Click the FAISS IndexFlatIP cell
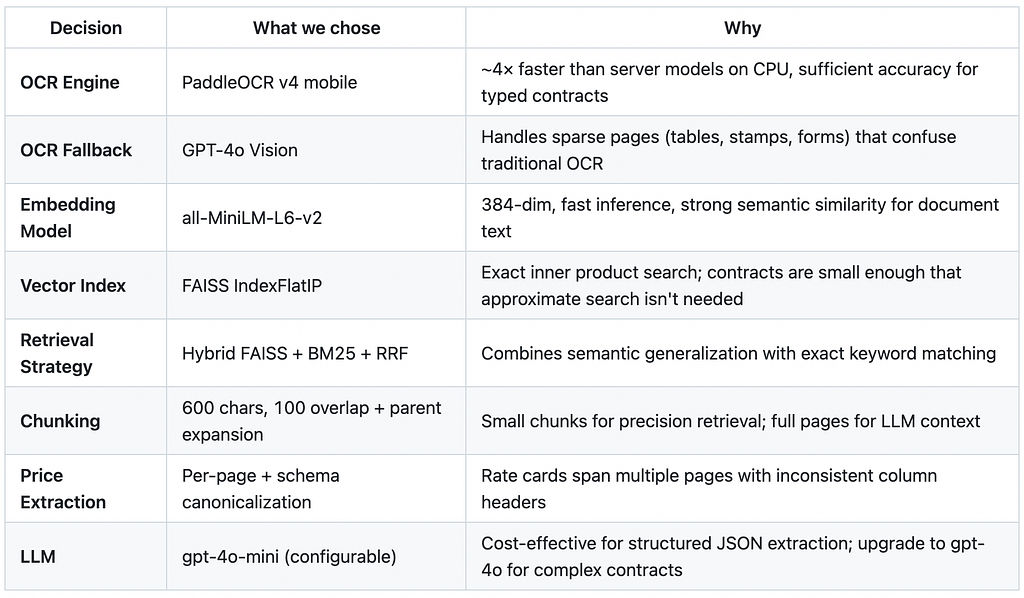The image size is (1024, 598). (251, 285)
